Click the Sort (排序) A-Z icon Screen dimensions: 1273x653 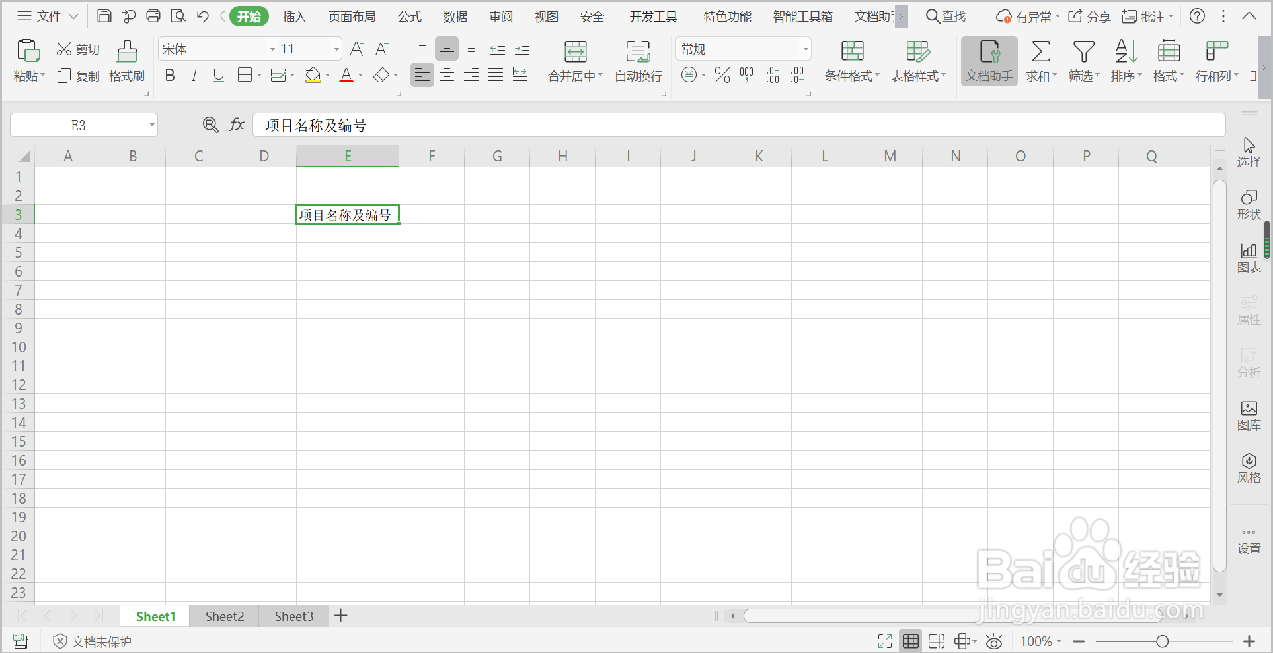tap(1126, 51)
